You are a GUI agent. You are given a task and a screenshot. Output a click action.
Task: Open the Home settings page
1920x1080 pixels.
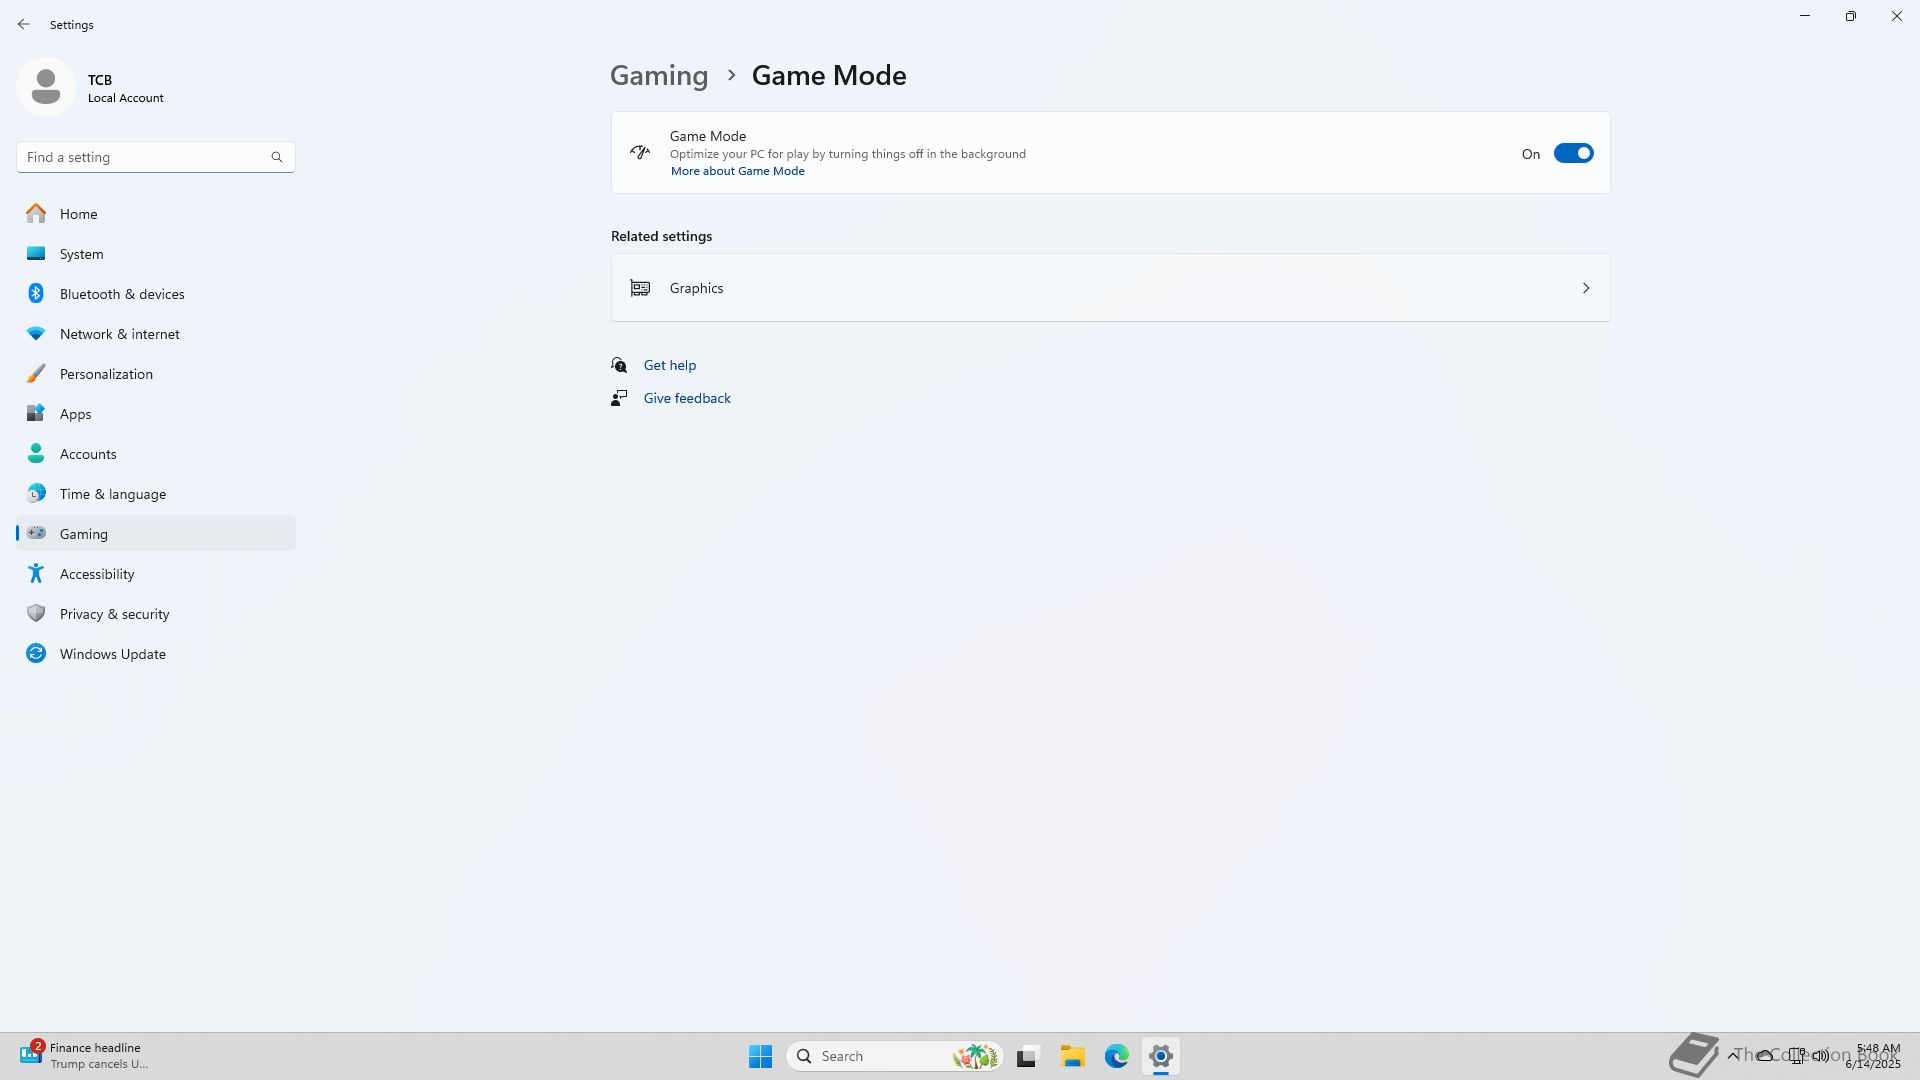[78, 214]
